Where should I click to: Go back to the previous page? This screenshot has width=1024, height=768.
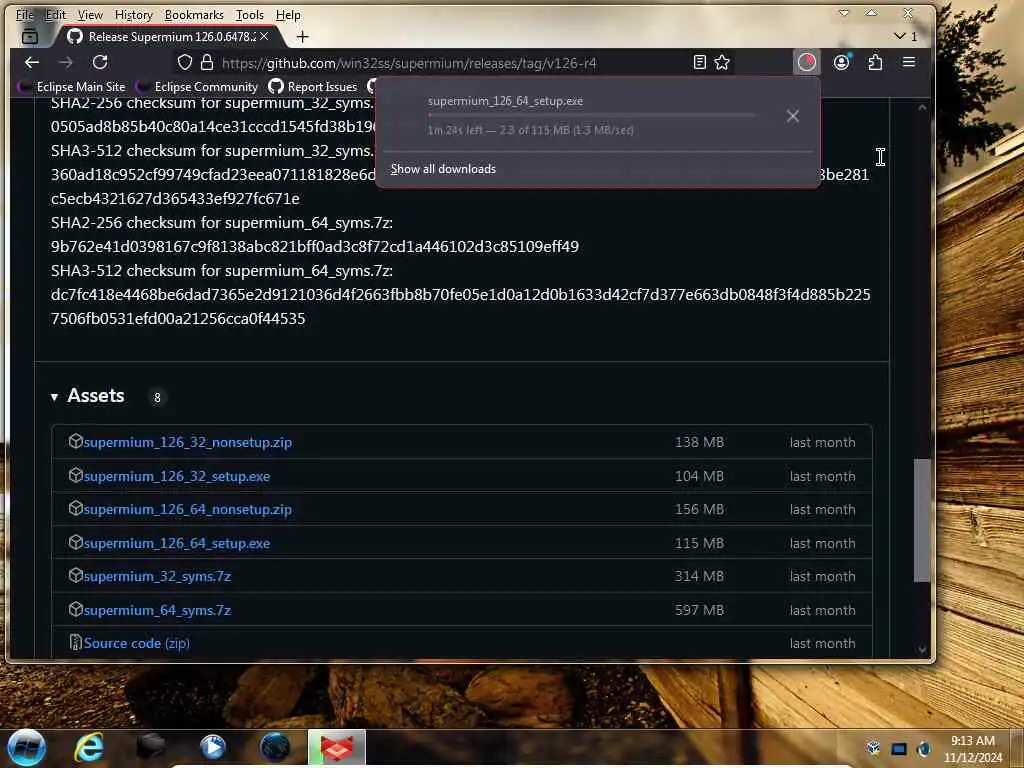pos(31,63)
